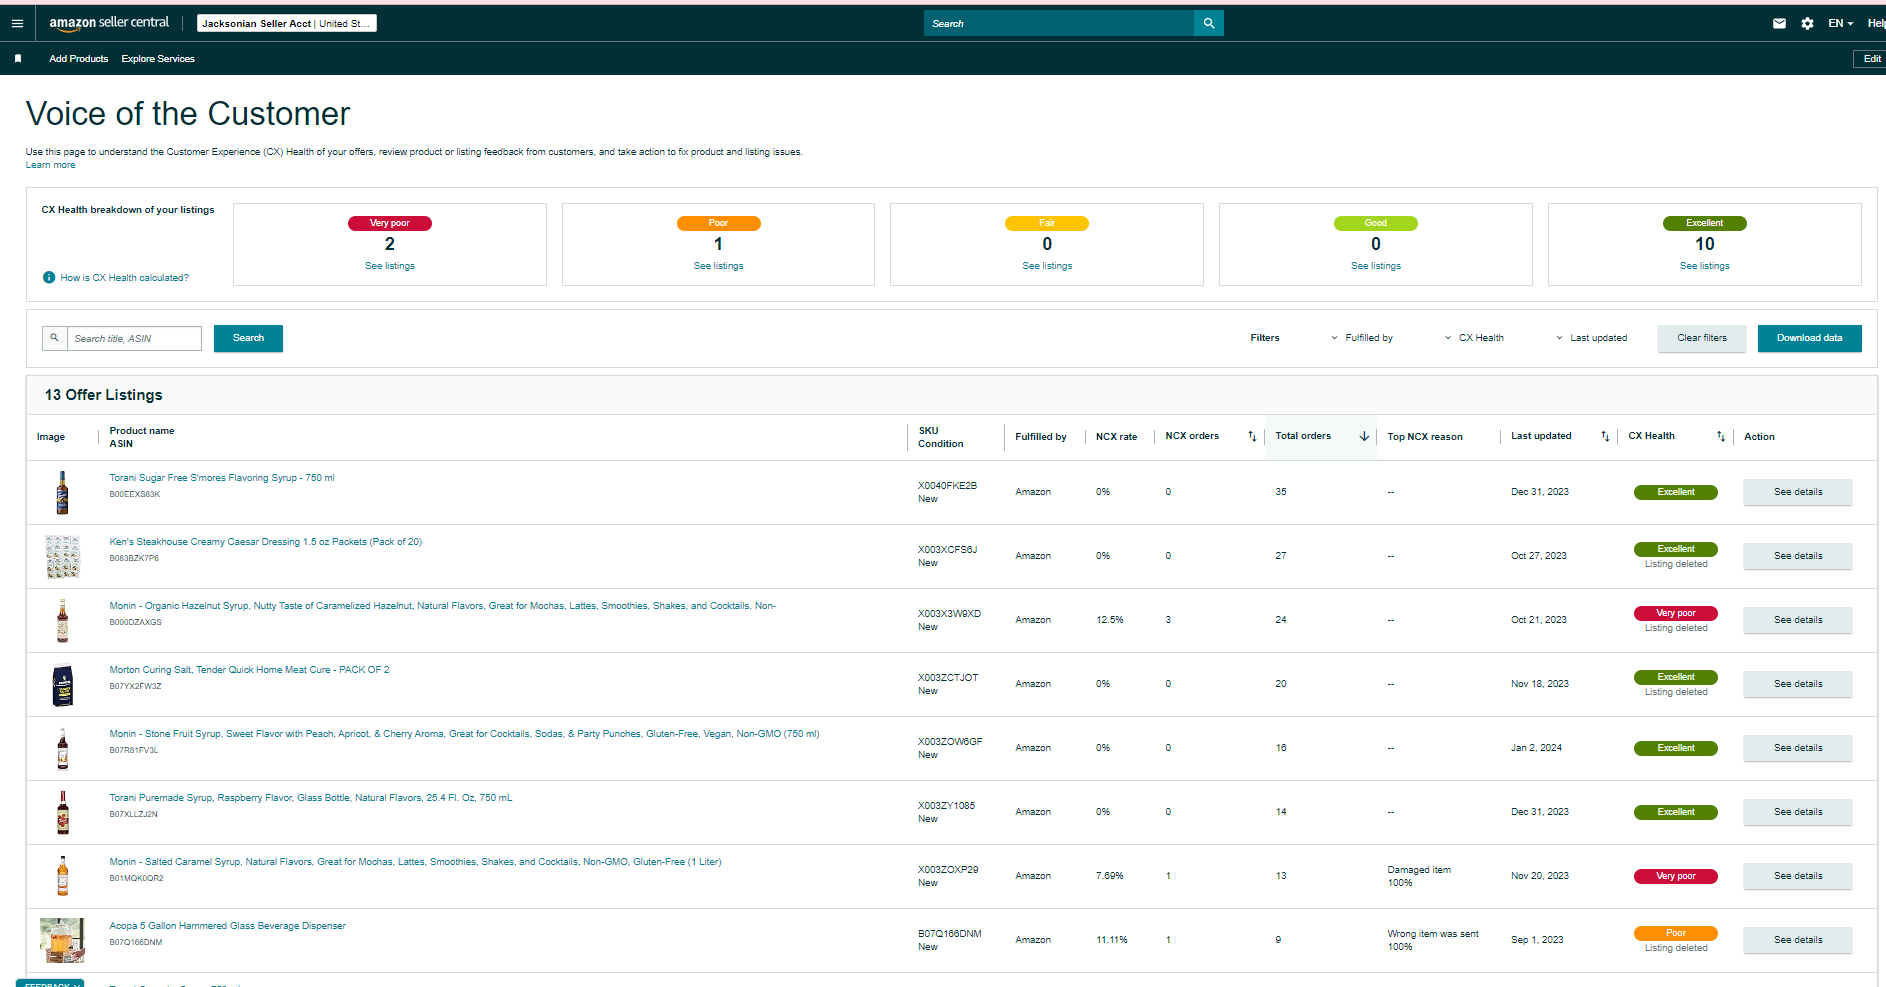Open the Learn more link
Screen dimensions: 1886x987
[x=51, y=165]
